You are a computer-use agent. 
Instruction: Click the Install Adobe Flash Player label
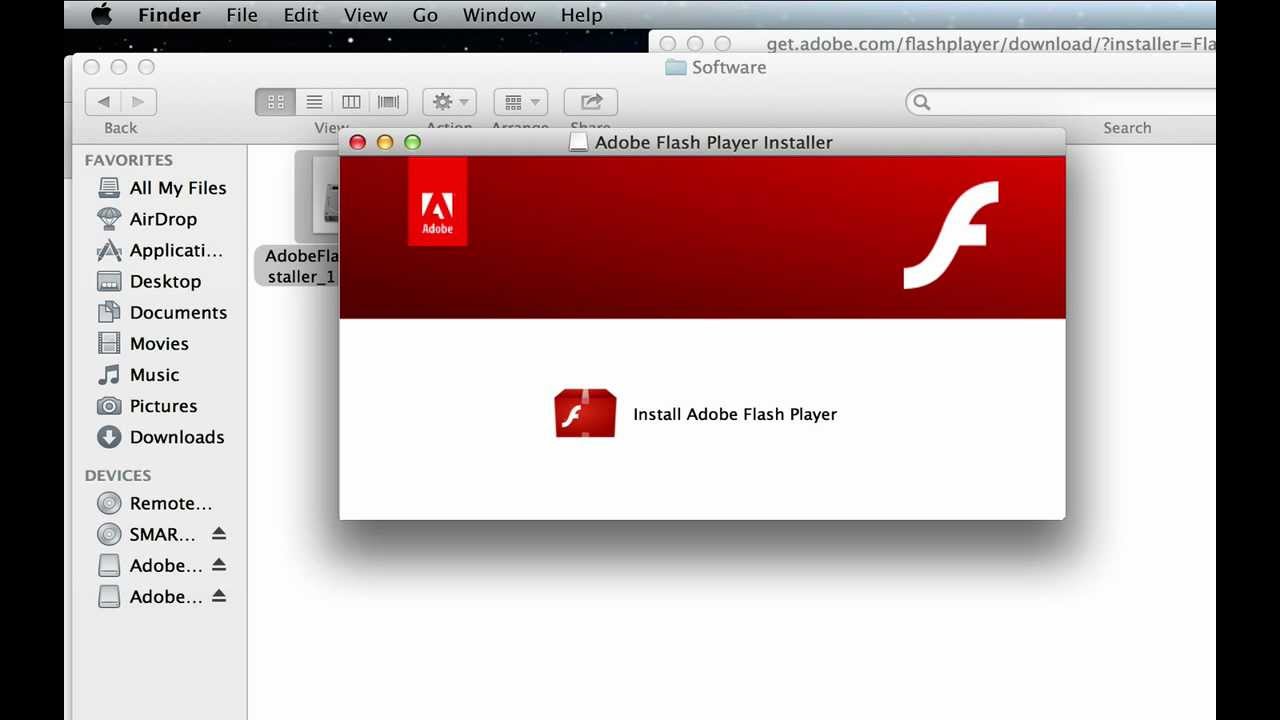(735, 414)
